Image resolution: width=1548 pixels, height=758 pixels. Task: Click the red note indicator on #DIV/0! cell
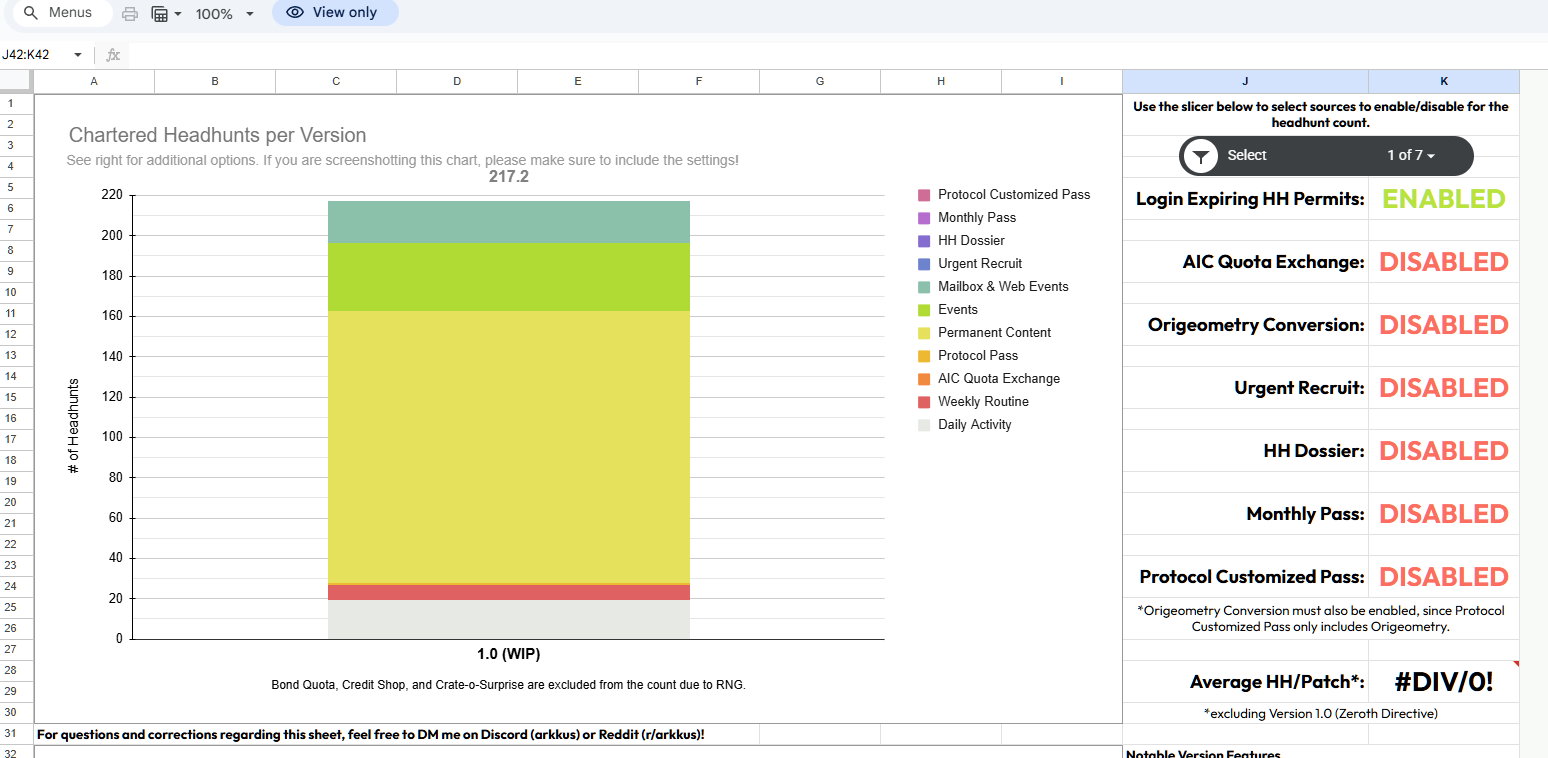(1515, 664)
